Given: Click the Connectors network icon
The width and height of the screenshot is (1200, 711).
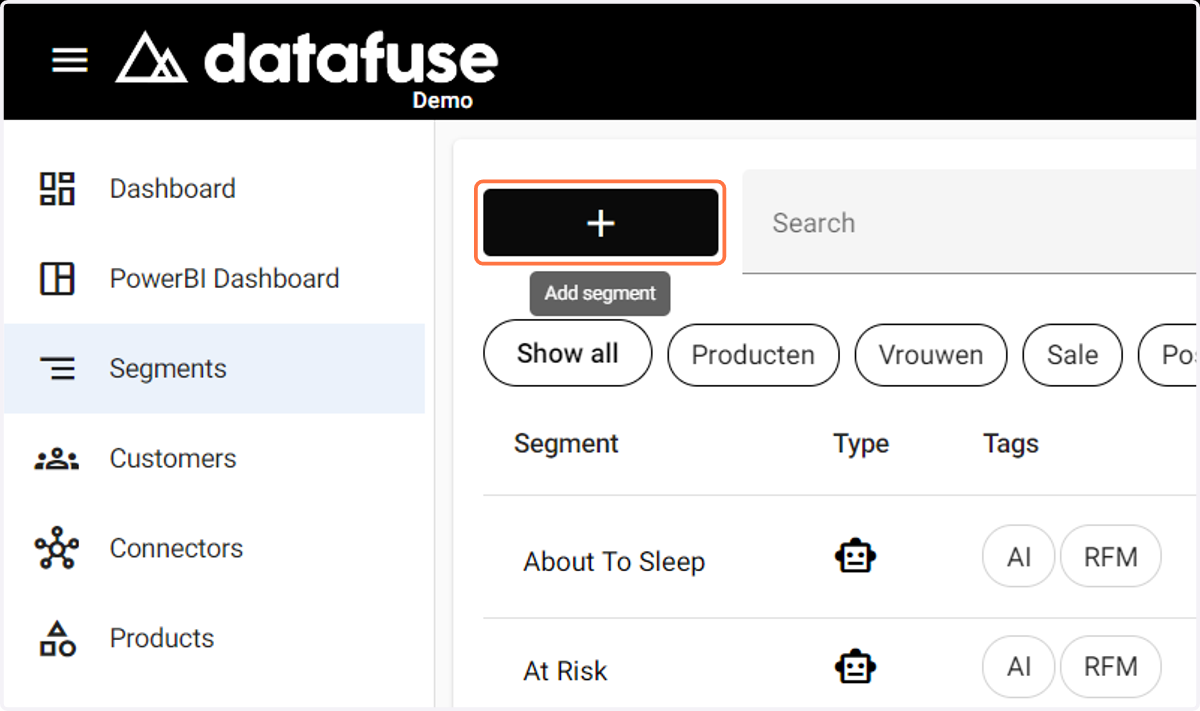Looking at the screenshot, I should pyautogui.click(x=57, y=548).
